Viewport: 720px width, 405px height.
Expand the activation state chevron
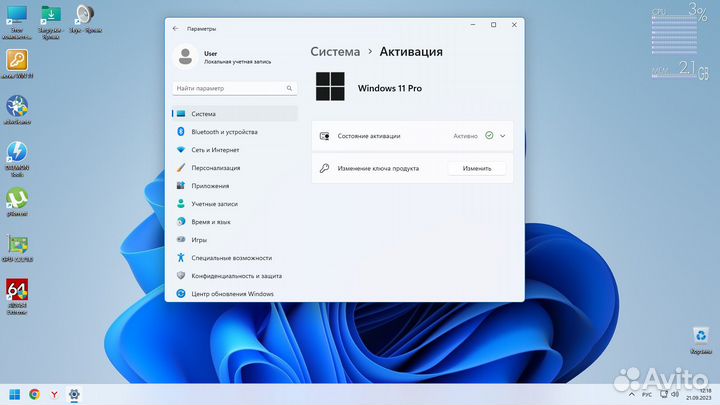pyautogui.click(x=503, y=135)
